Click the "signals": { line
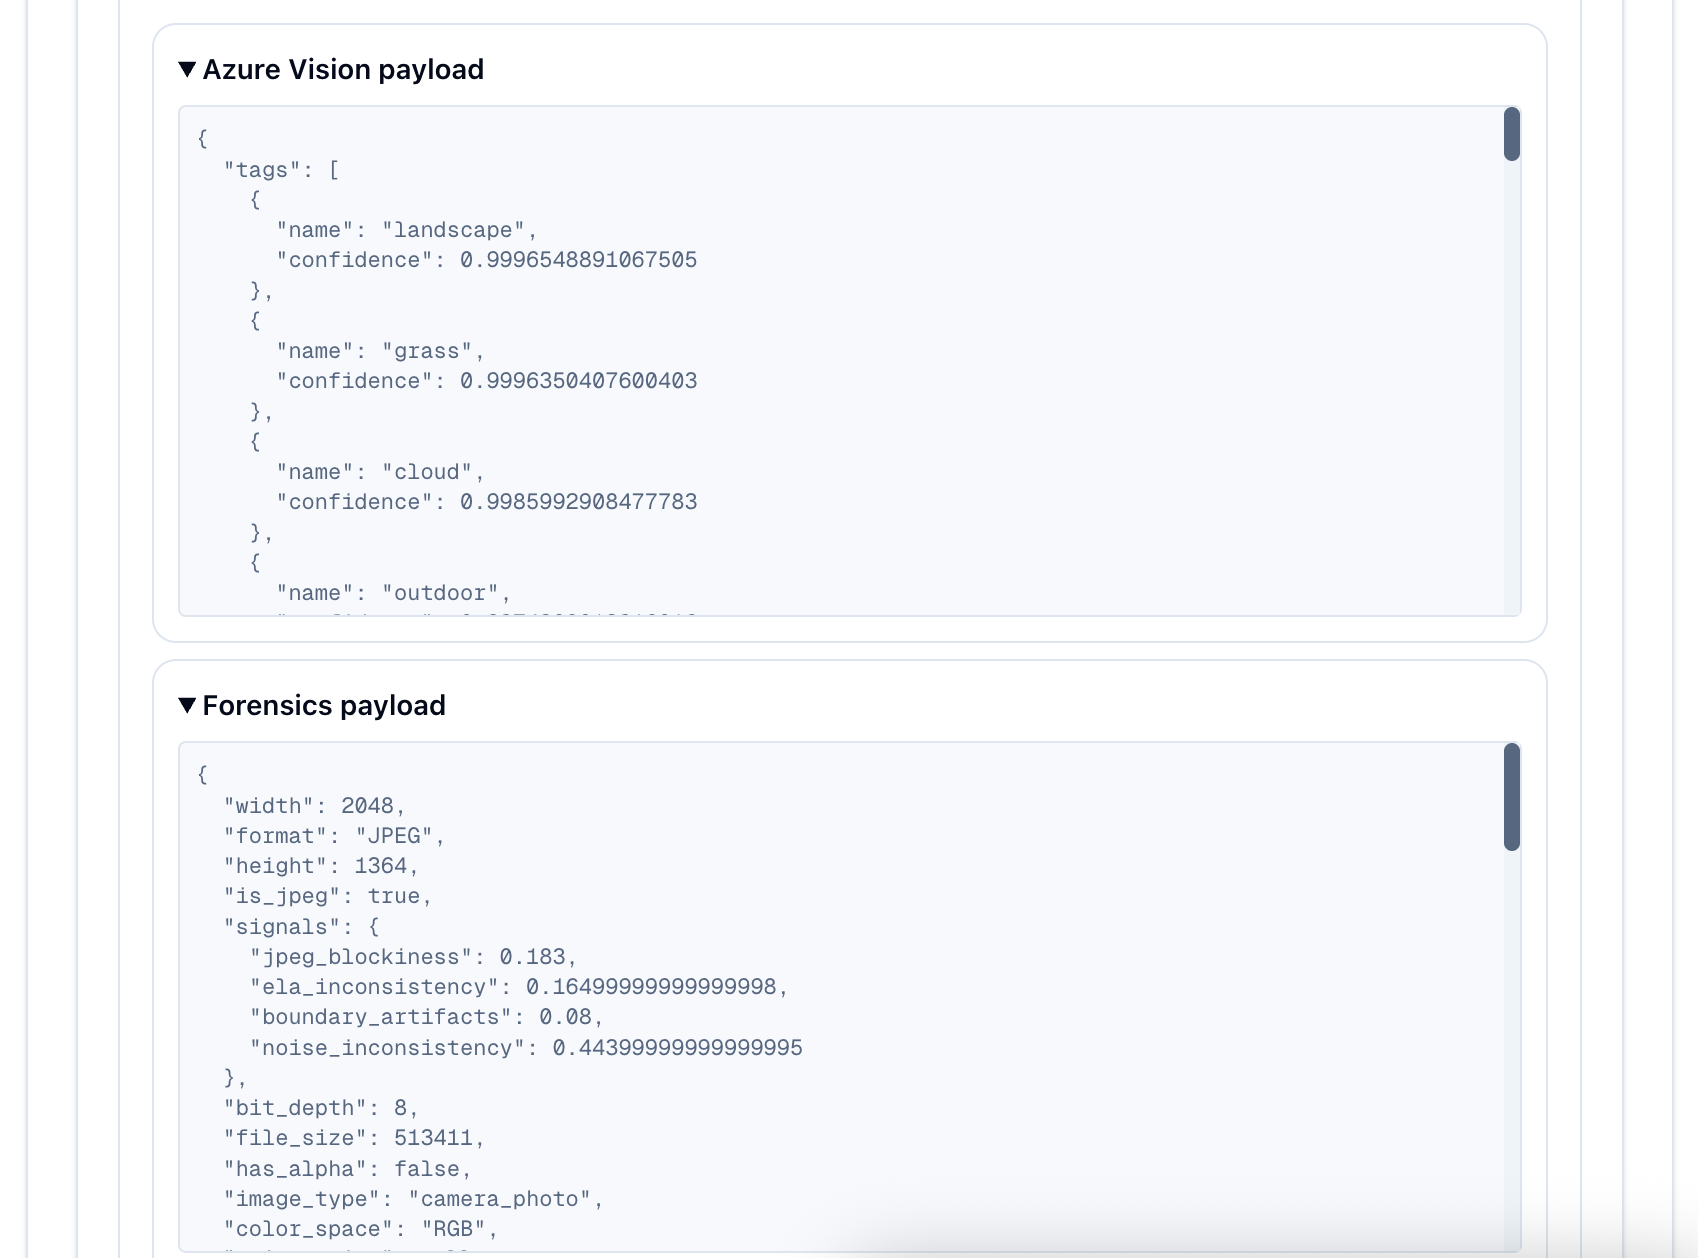This screenshot has width=1698, height=1258. point(302,927)
